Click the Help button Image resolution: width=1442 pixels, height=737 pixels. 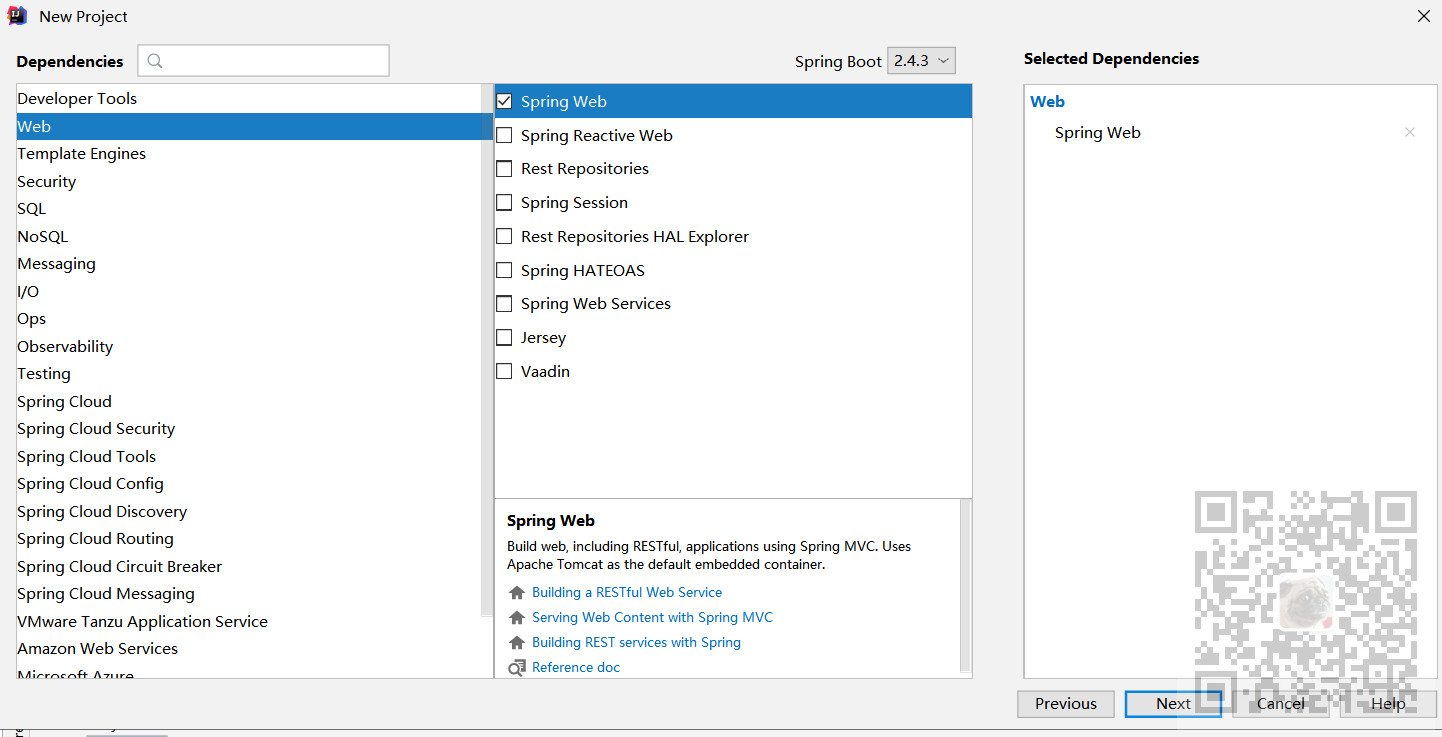tap(1388, 704)
